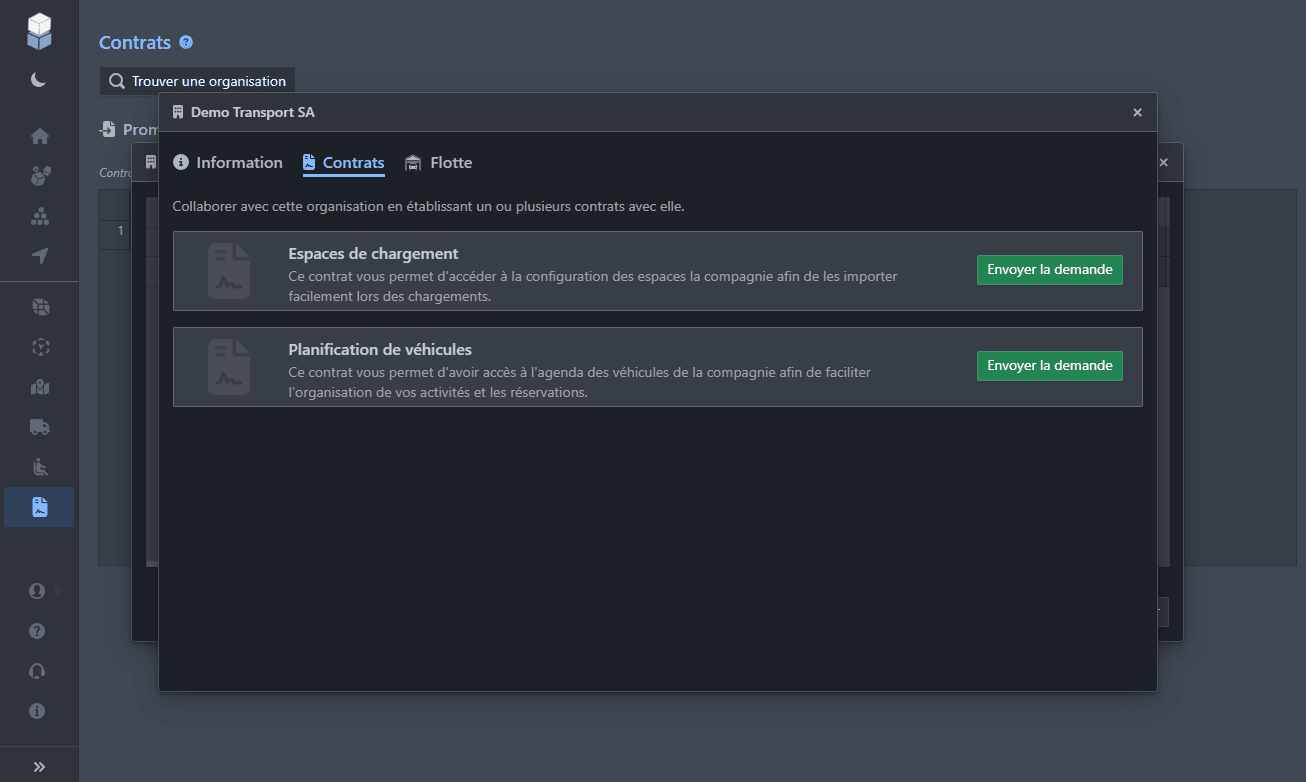Viewport: 1306px width, 782px height.
Task: Click the Trouver une organisation search field
Action: (x=198, y=81)
